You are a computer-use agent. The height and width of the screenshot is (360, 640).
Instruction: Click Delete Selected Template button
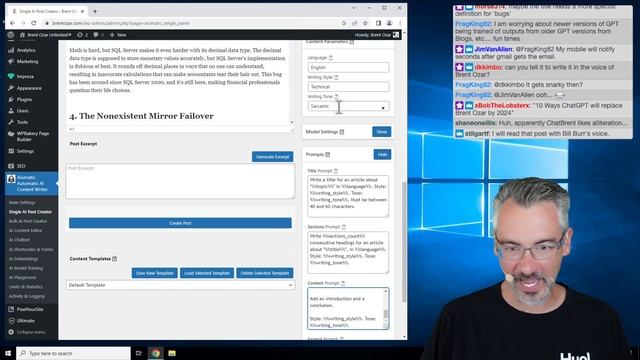pos(264,273)
